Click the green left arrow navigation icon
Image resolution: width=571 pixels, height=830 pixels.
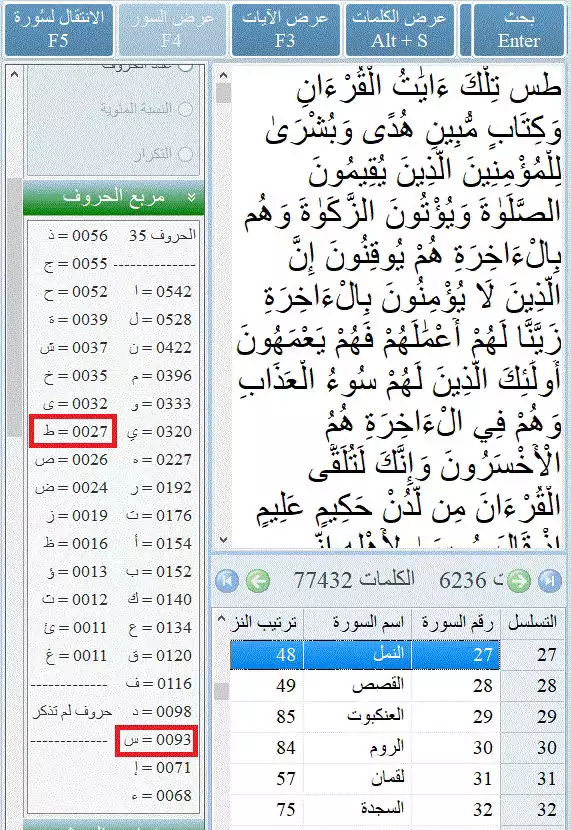258,581
